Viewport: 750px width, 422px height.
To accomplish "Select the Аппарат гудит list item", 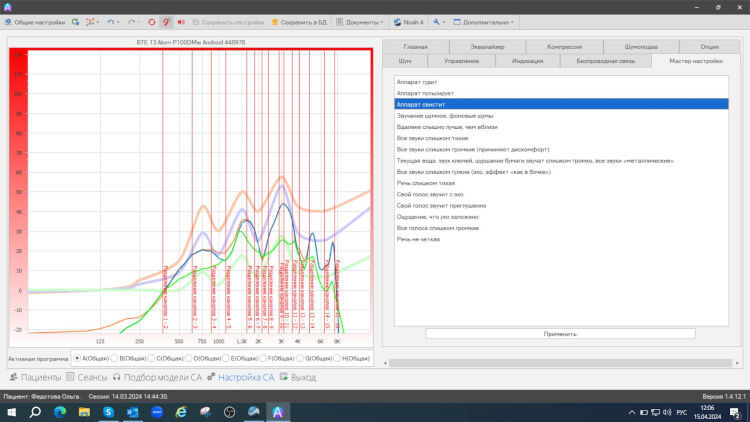I will click(x=561, y=82).
